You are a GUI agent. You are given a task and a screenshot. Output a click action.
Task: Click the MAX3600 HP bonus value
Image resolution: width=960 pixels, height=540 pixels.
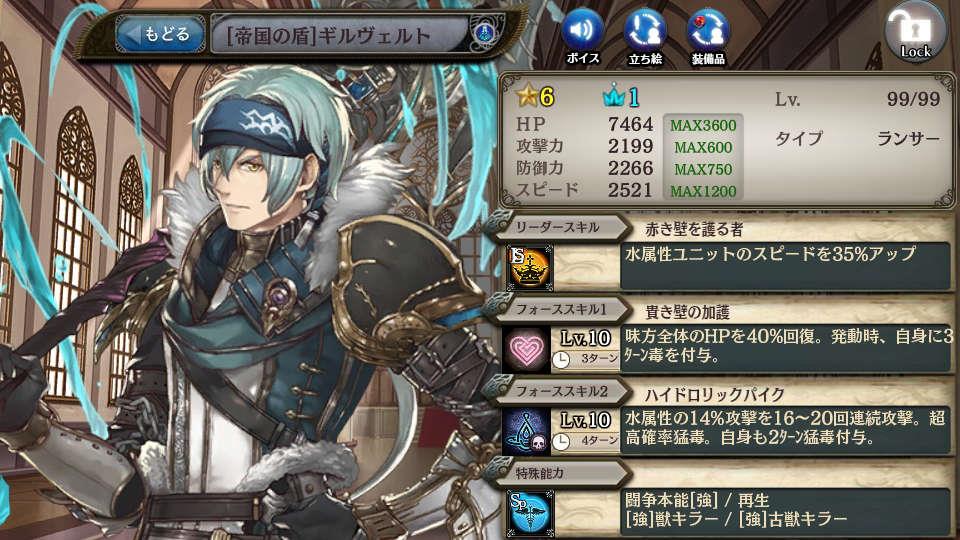pos(703,126)
